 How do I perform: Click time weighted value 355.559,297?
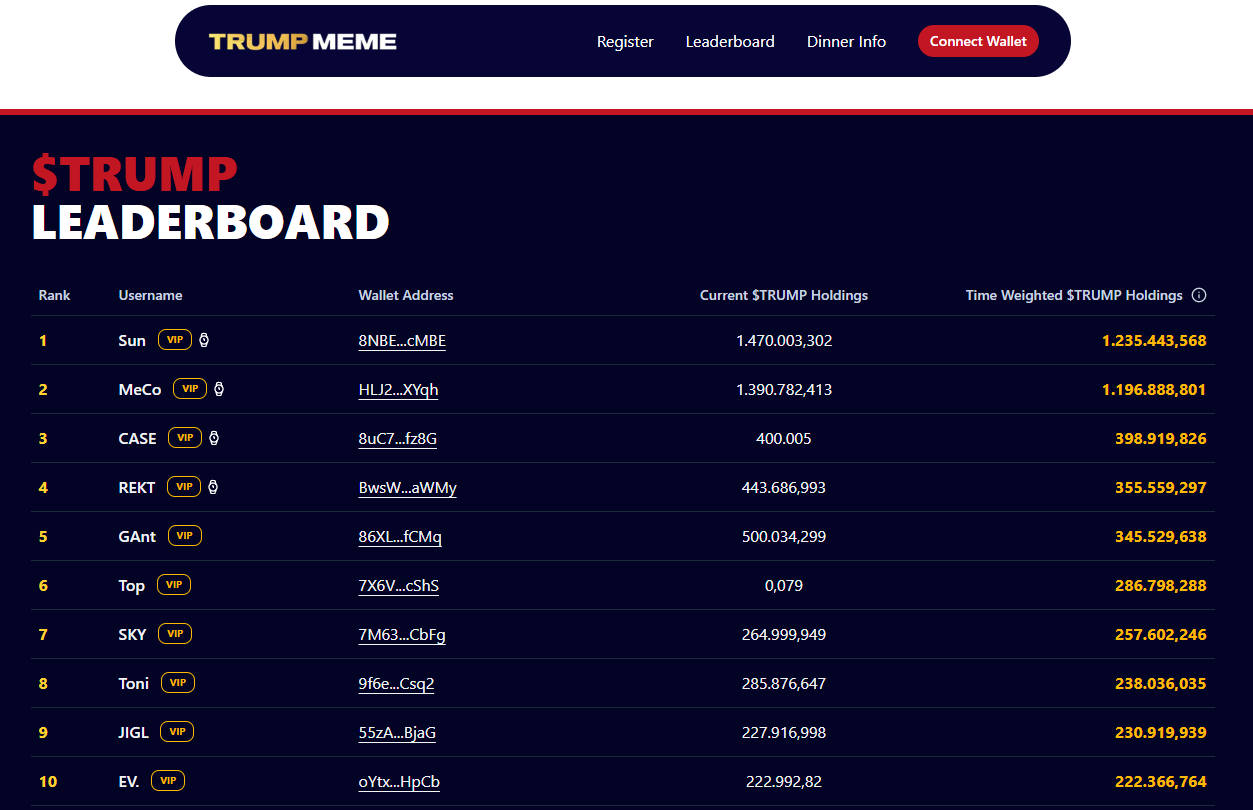pos(1161,487)
